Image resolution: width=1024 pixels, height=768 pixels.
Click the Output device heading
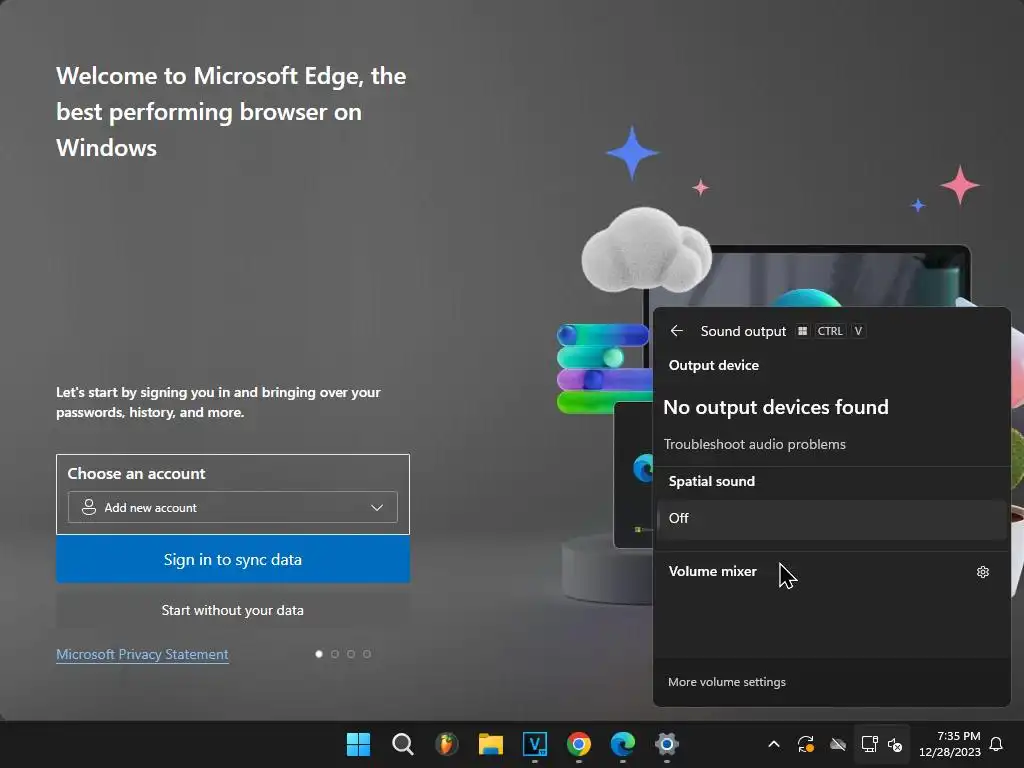click(x=714, y=366)
